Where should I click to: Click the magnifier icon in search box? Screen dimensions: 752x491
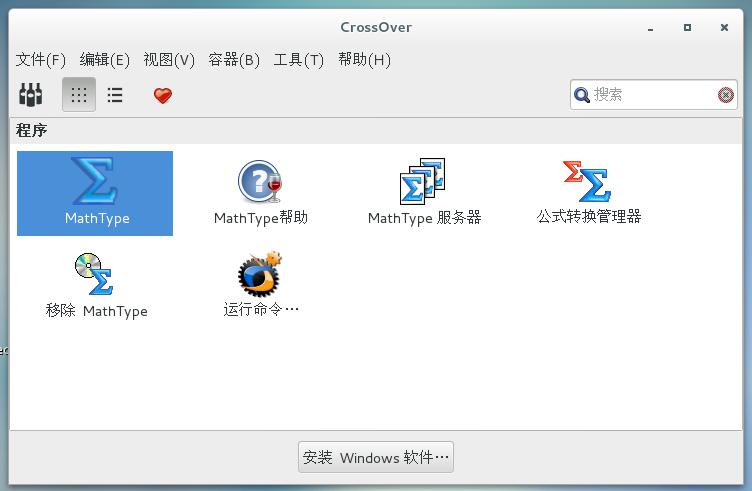582,95
